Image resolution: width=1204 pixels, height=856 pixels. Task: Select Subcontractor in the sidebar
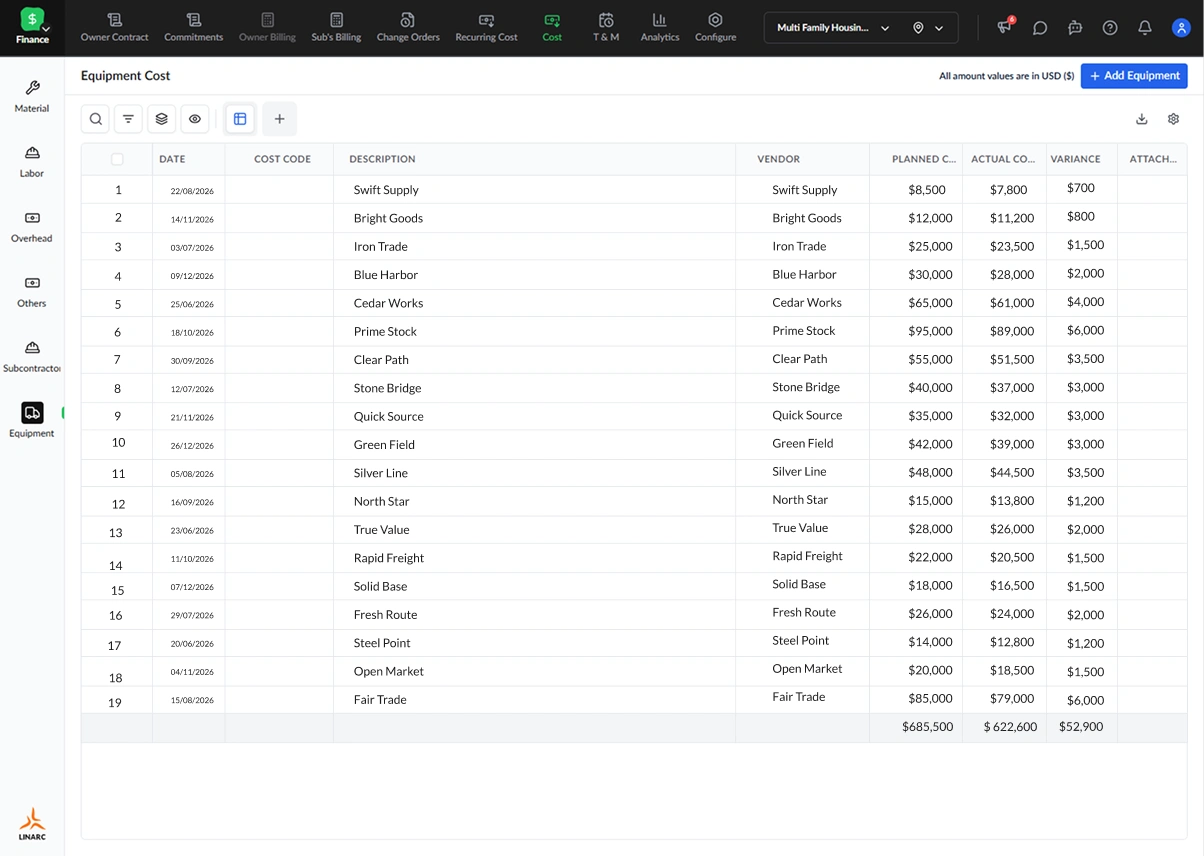coord(32,356)
